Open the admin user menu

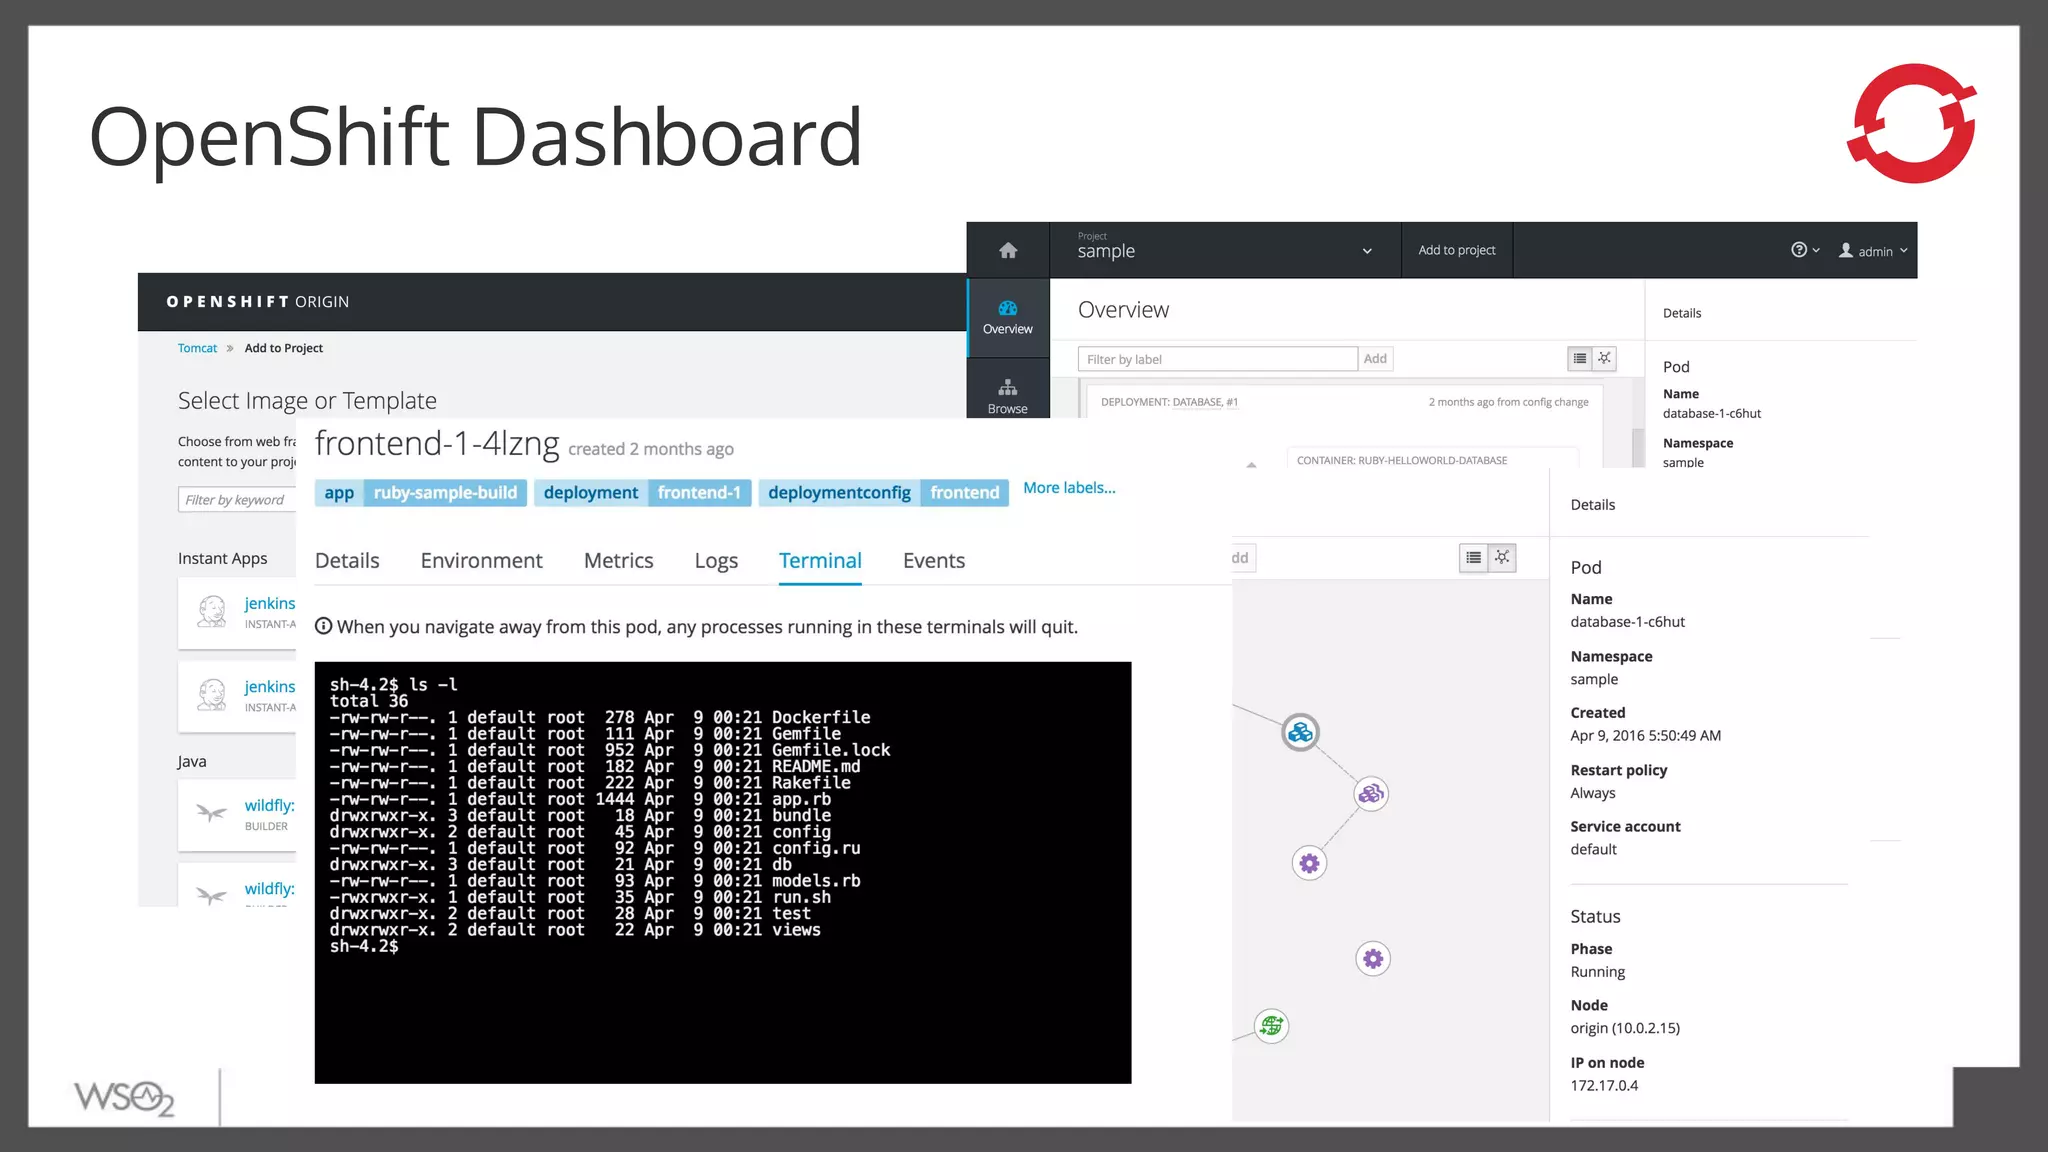[1874, 251]
